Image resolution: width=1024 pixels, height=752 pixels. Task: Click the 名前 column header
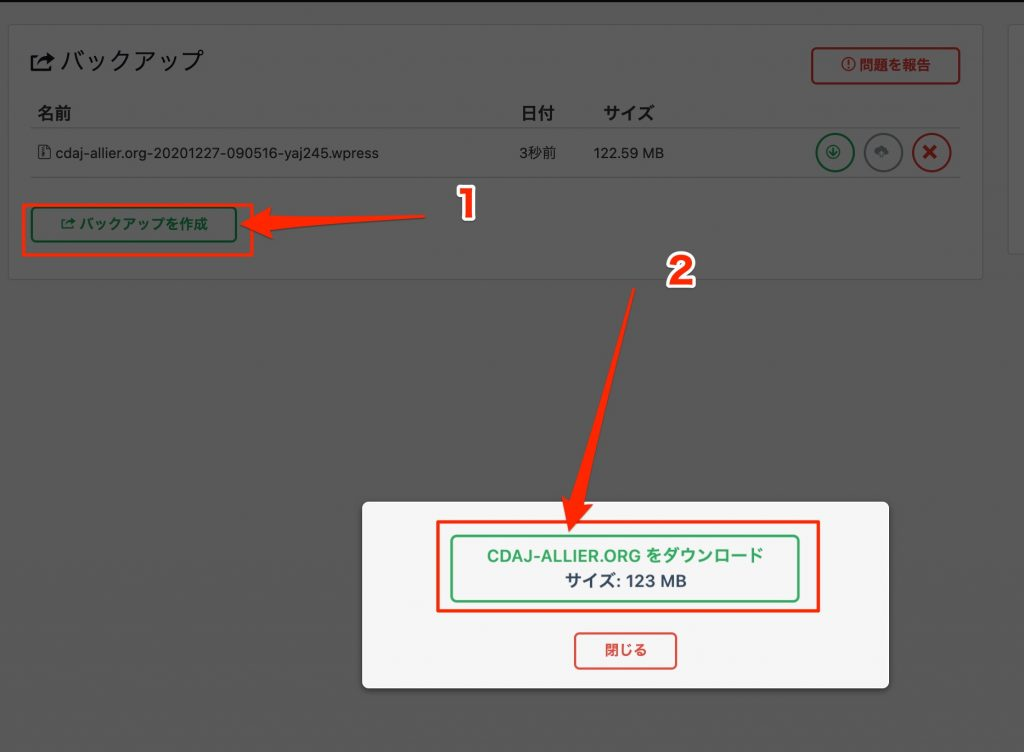[x=54, y=113]
